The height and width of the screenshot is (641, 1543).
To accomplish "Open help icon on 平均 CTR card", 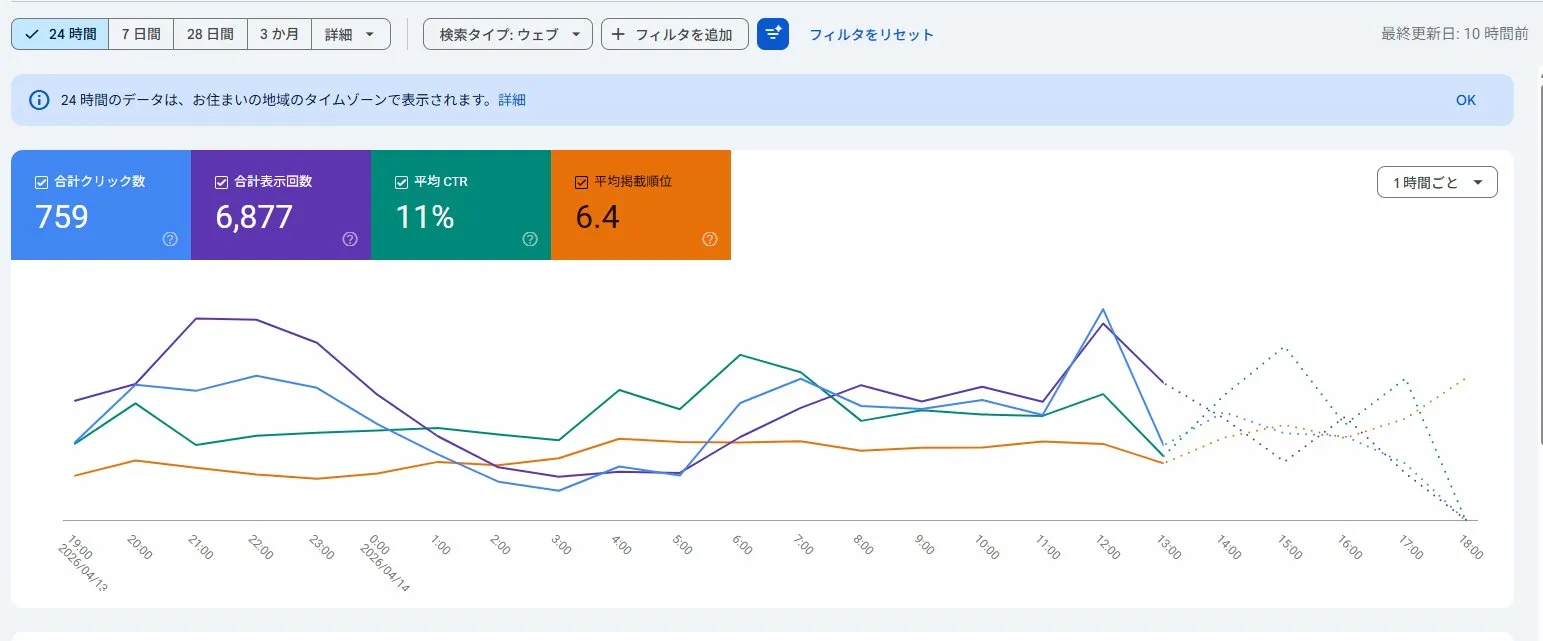I will [530, 239].
